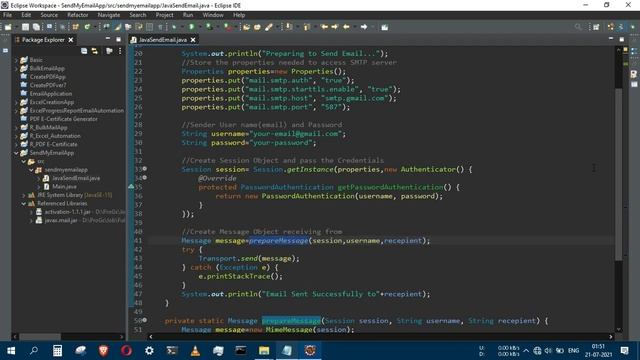640x360 pixels.
Task: Click the Run Last Tool external tools icon
Action: (x=228, y=27)
